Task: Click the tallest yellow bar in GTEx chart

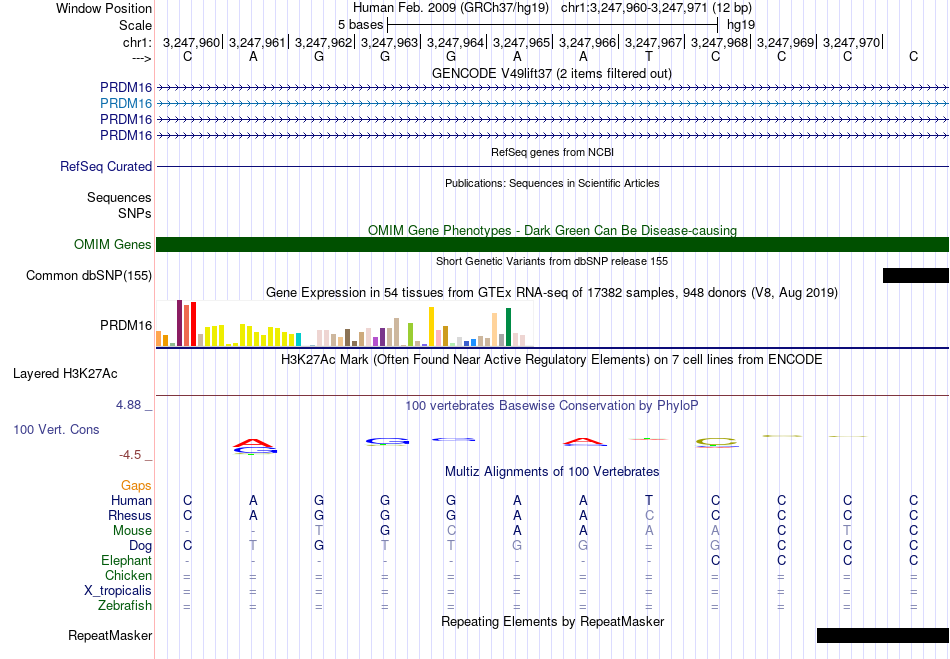Action: 431,326
